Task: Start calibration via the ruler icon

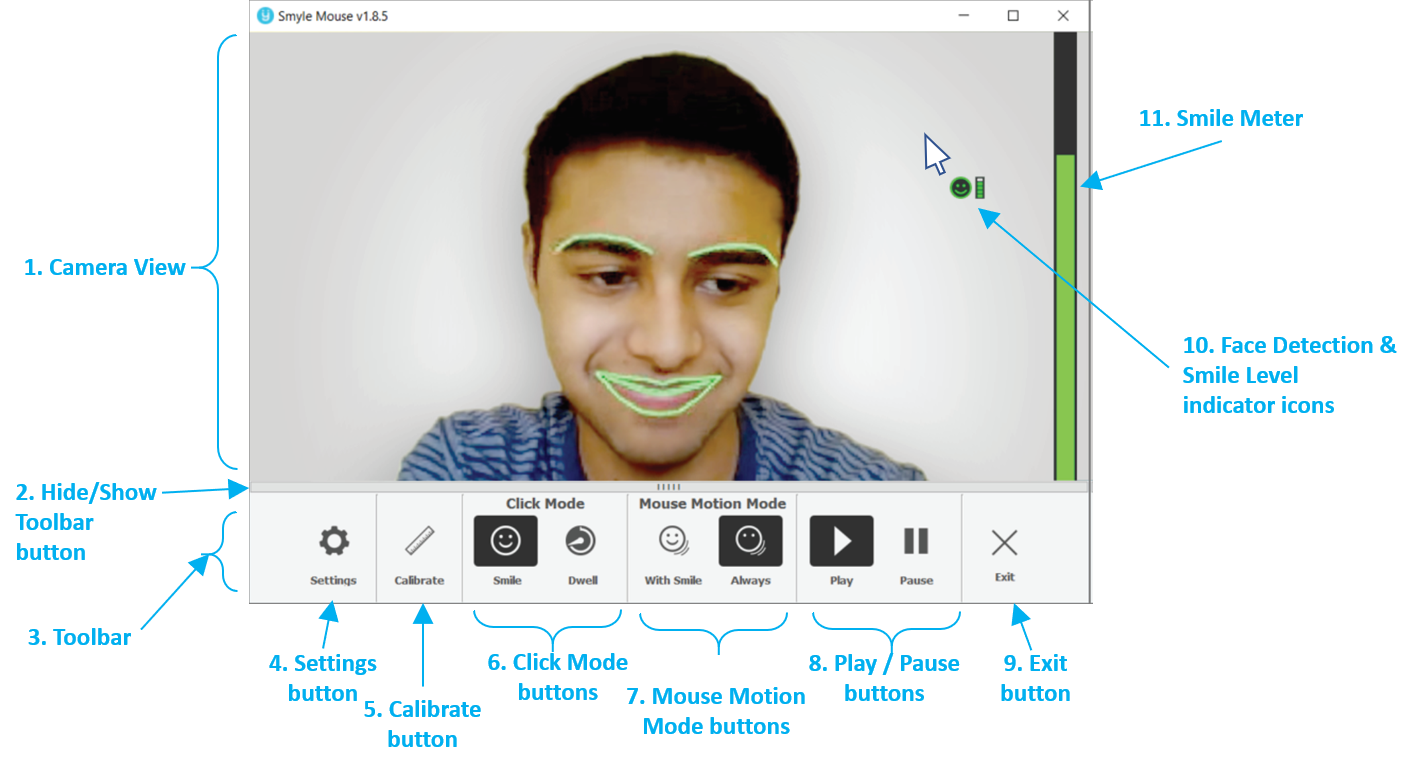Action: coord(419,540)
